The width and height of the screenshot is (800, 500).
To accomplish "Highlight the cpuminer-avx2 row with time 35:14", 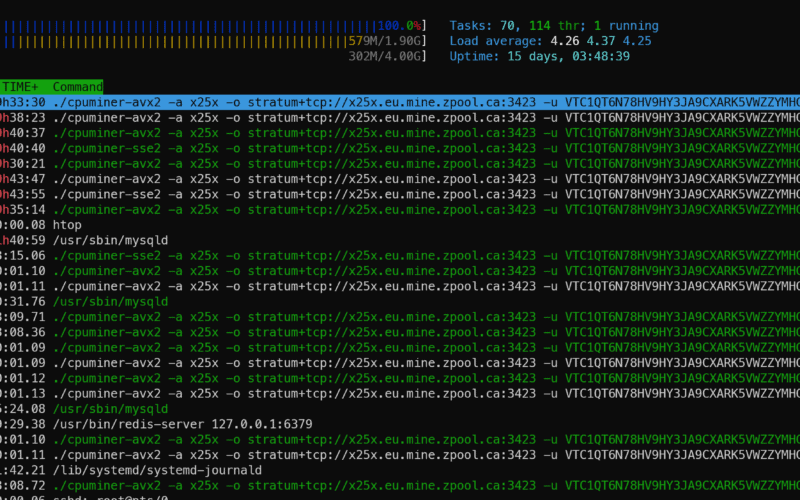I will (400, 210).
